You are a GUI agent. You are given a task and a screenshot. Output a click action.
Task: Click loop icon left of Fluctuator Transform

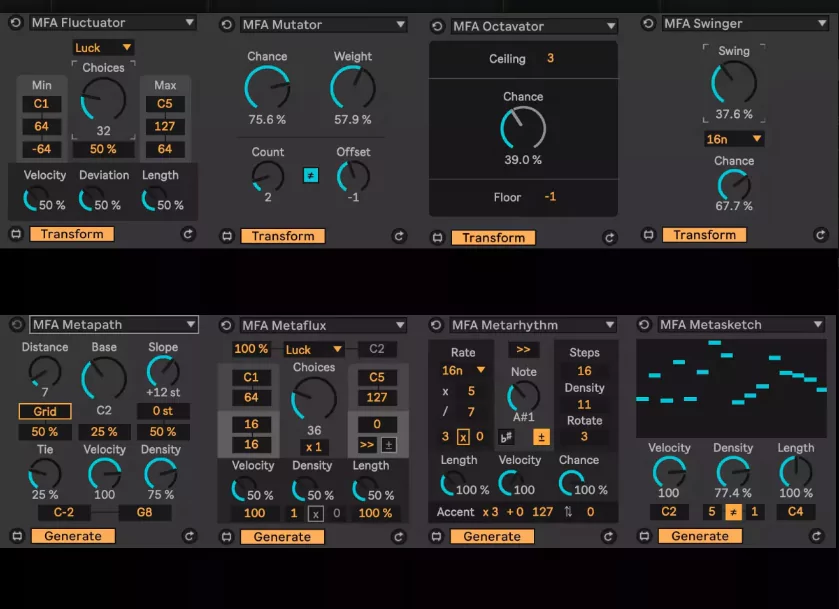point(16,234)
